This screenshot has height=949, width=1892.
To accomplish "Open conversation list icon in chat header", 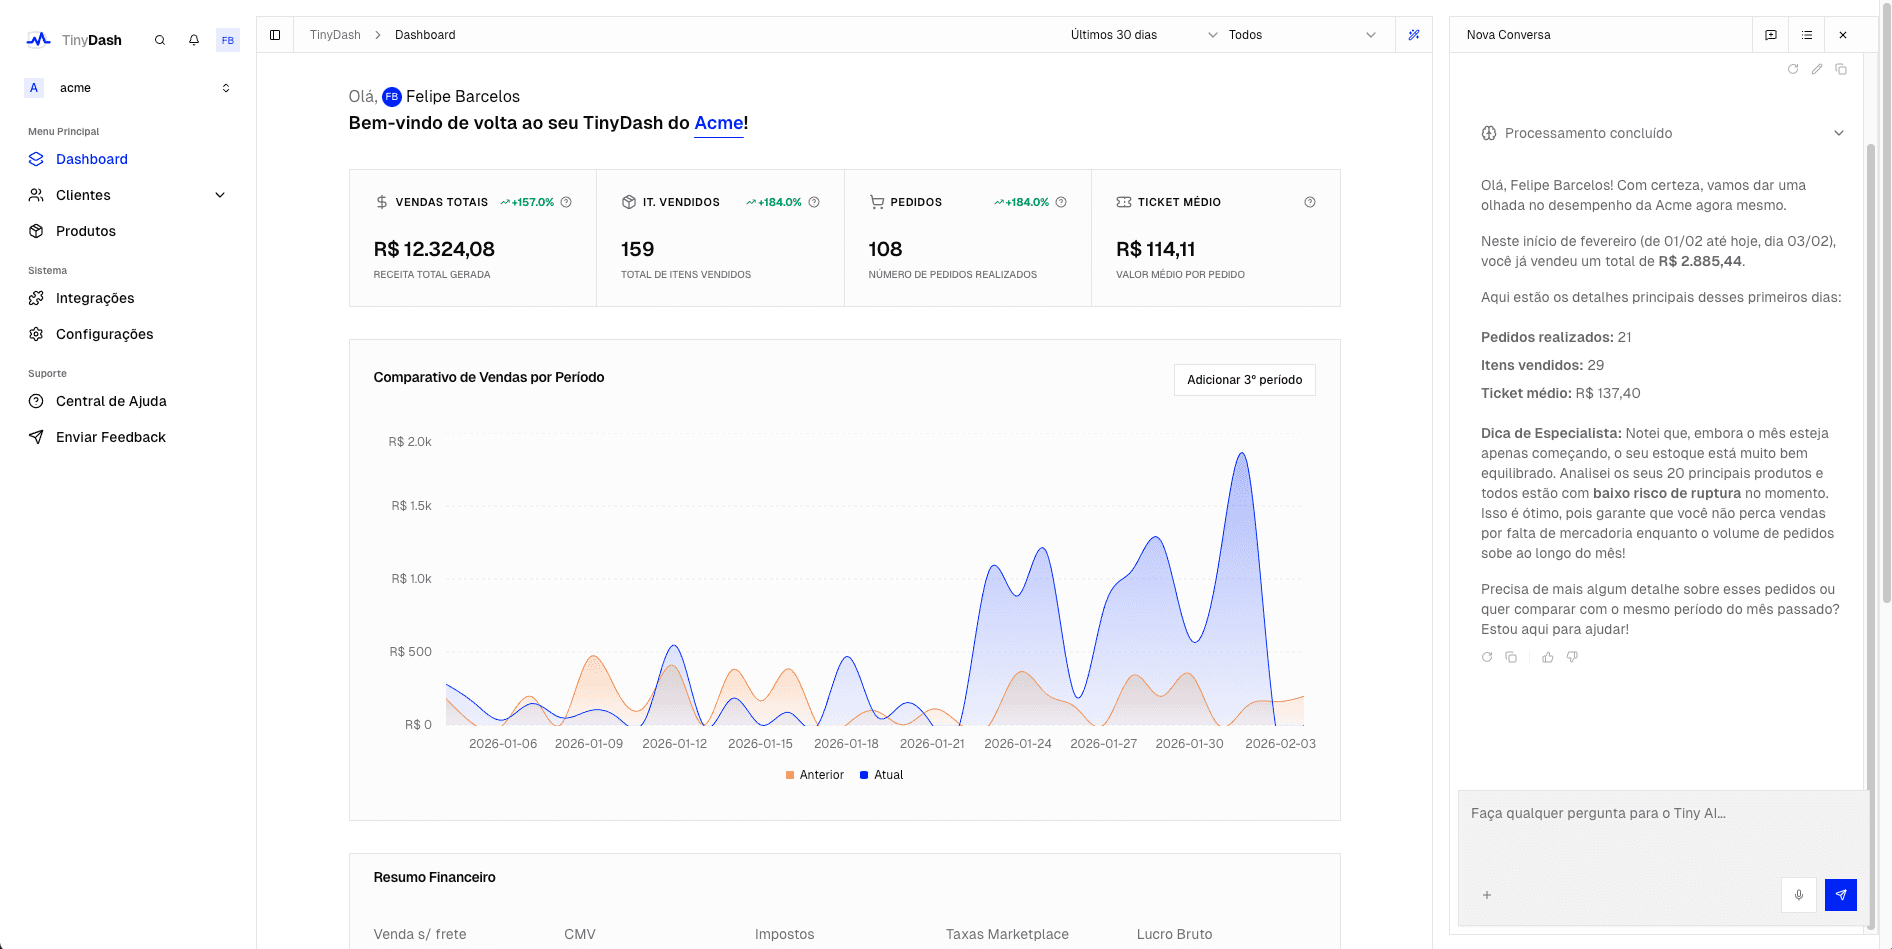I will click(1807, 35).
